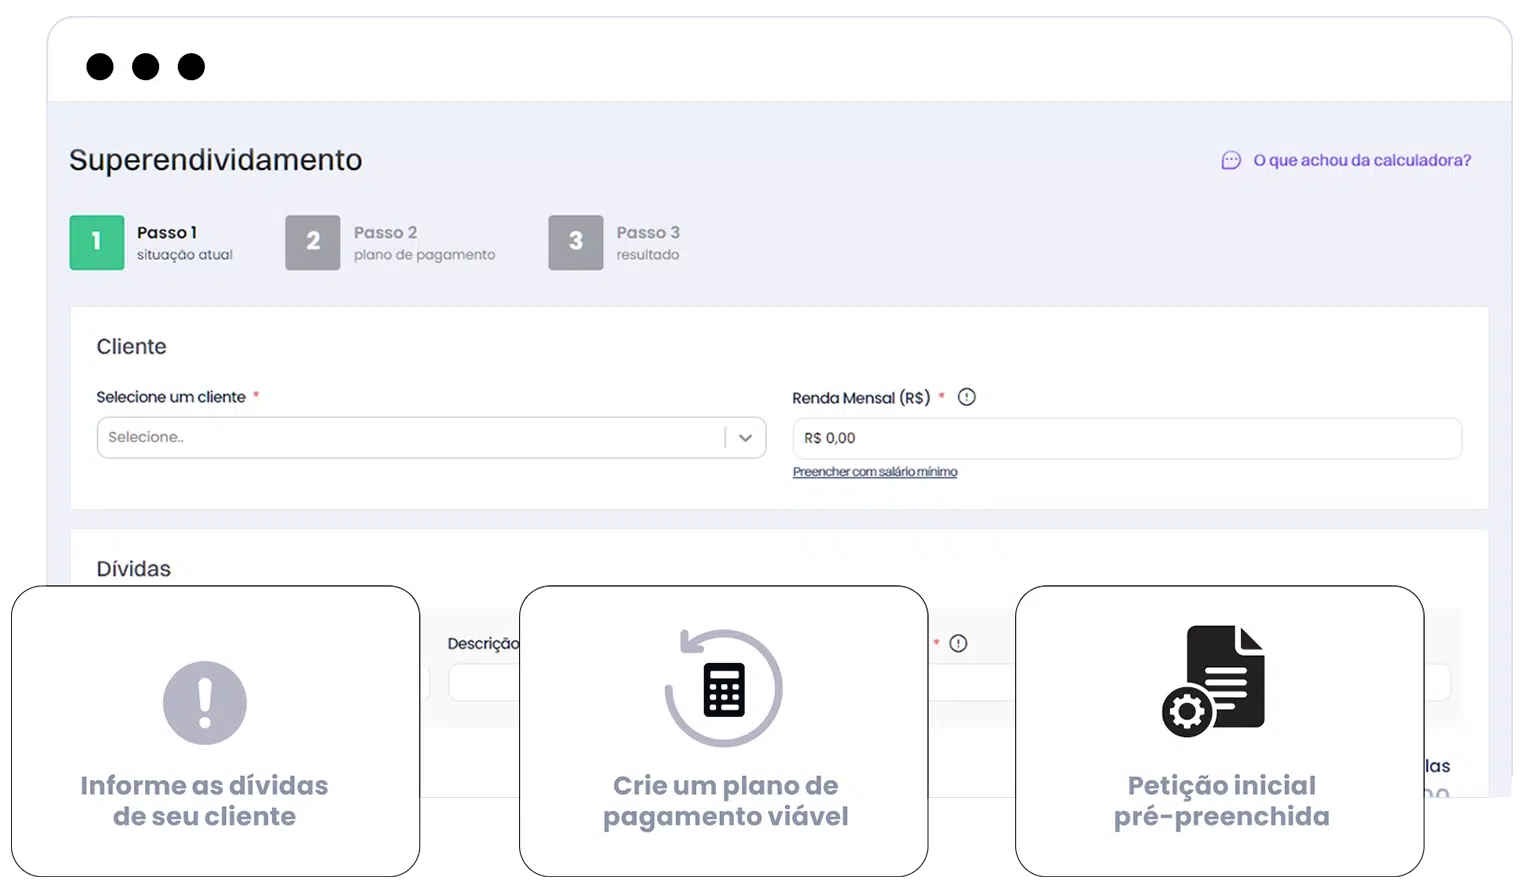Click the gray number 2 step box
This screenshot has width=1524, height=889.
pos(313,242)
